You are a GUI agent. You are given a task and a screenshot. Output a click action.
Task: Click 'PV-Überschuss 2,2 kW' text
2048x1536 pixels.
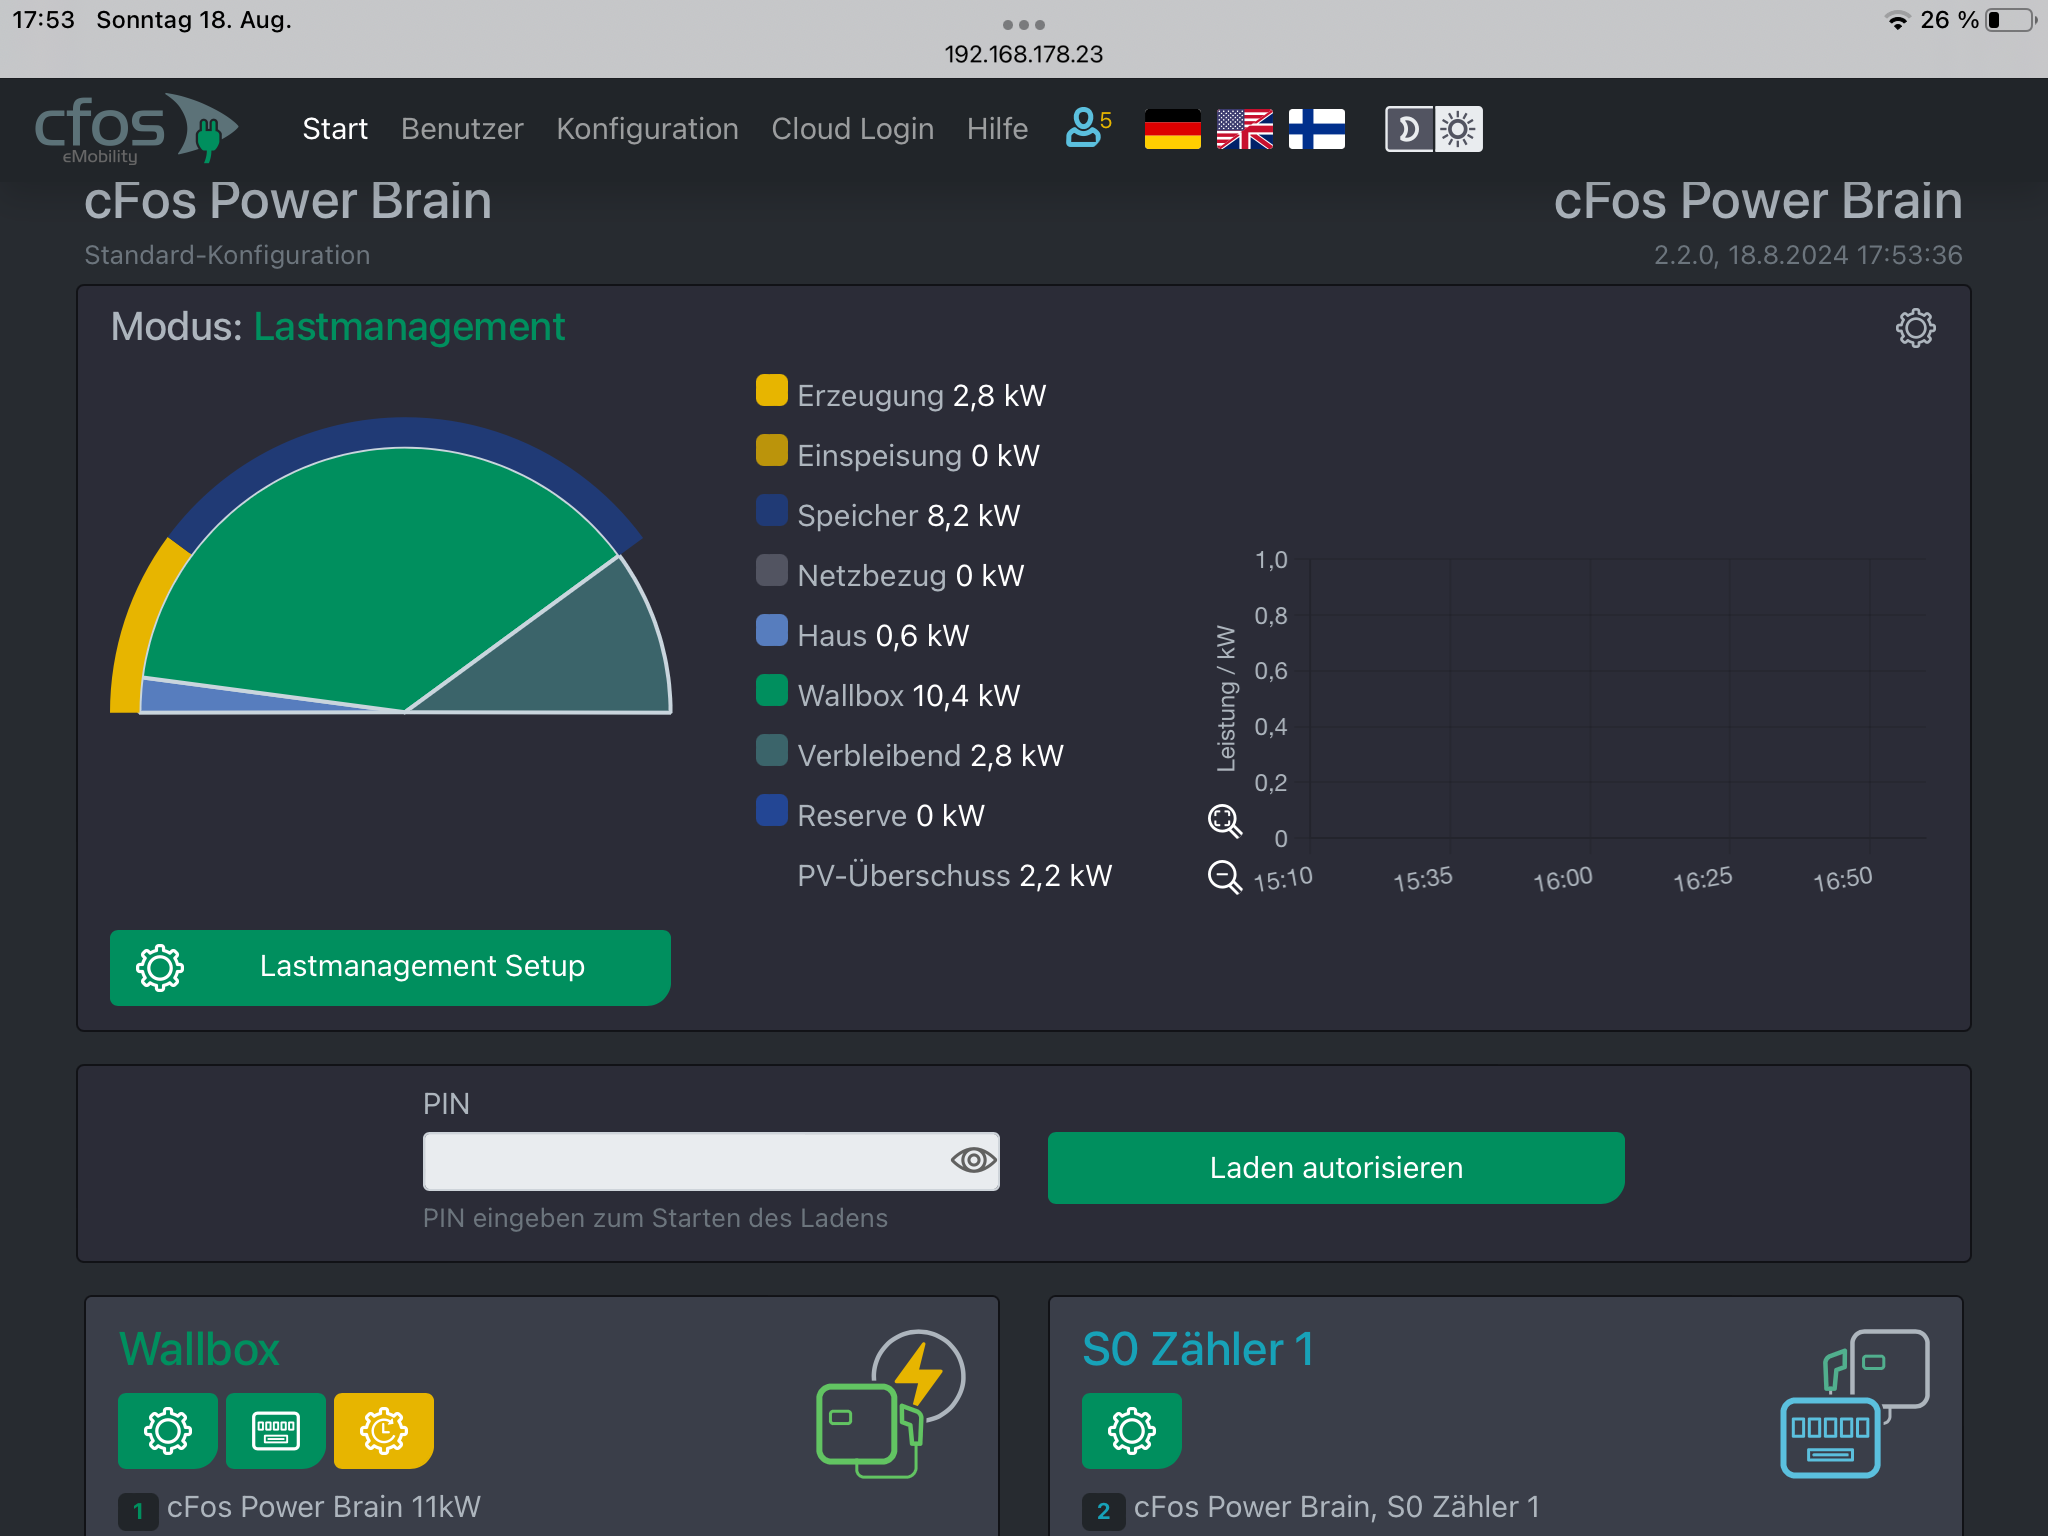pos(954,876)
